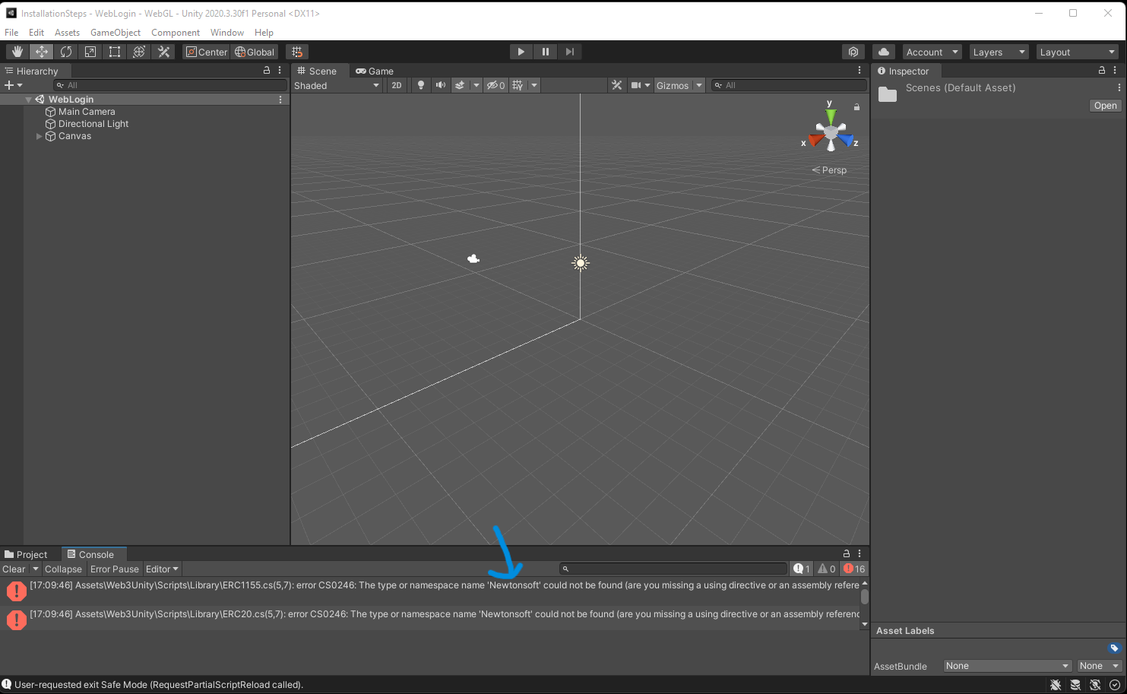Open scene grid settings dropdown arrow
This screenshot has height=694, width=1127.
point(534,85)
